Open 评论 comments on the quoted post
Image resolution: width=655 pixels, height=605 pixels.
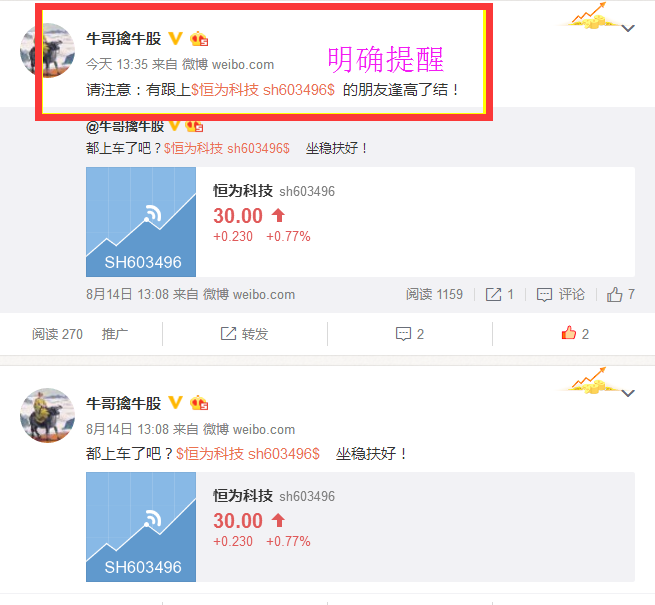561,295
